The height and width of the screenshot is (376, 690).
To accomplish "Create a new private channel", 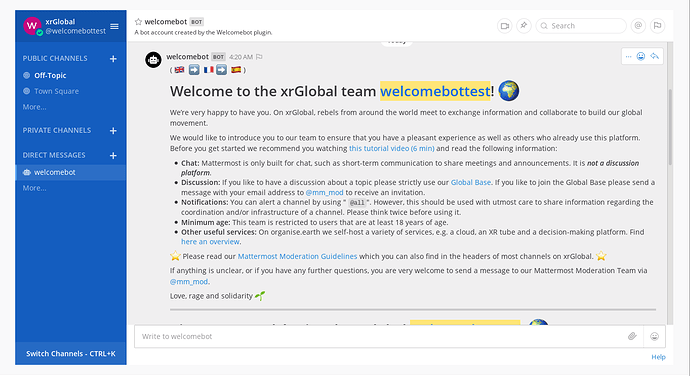I will point(113,131).
